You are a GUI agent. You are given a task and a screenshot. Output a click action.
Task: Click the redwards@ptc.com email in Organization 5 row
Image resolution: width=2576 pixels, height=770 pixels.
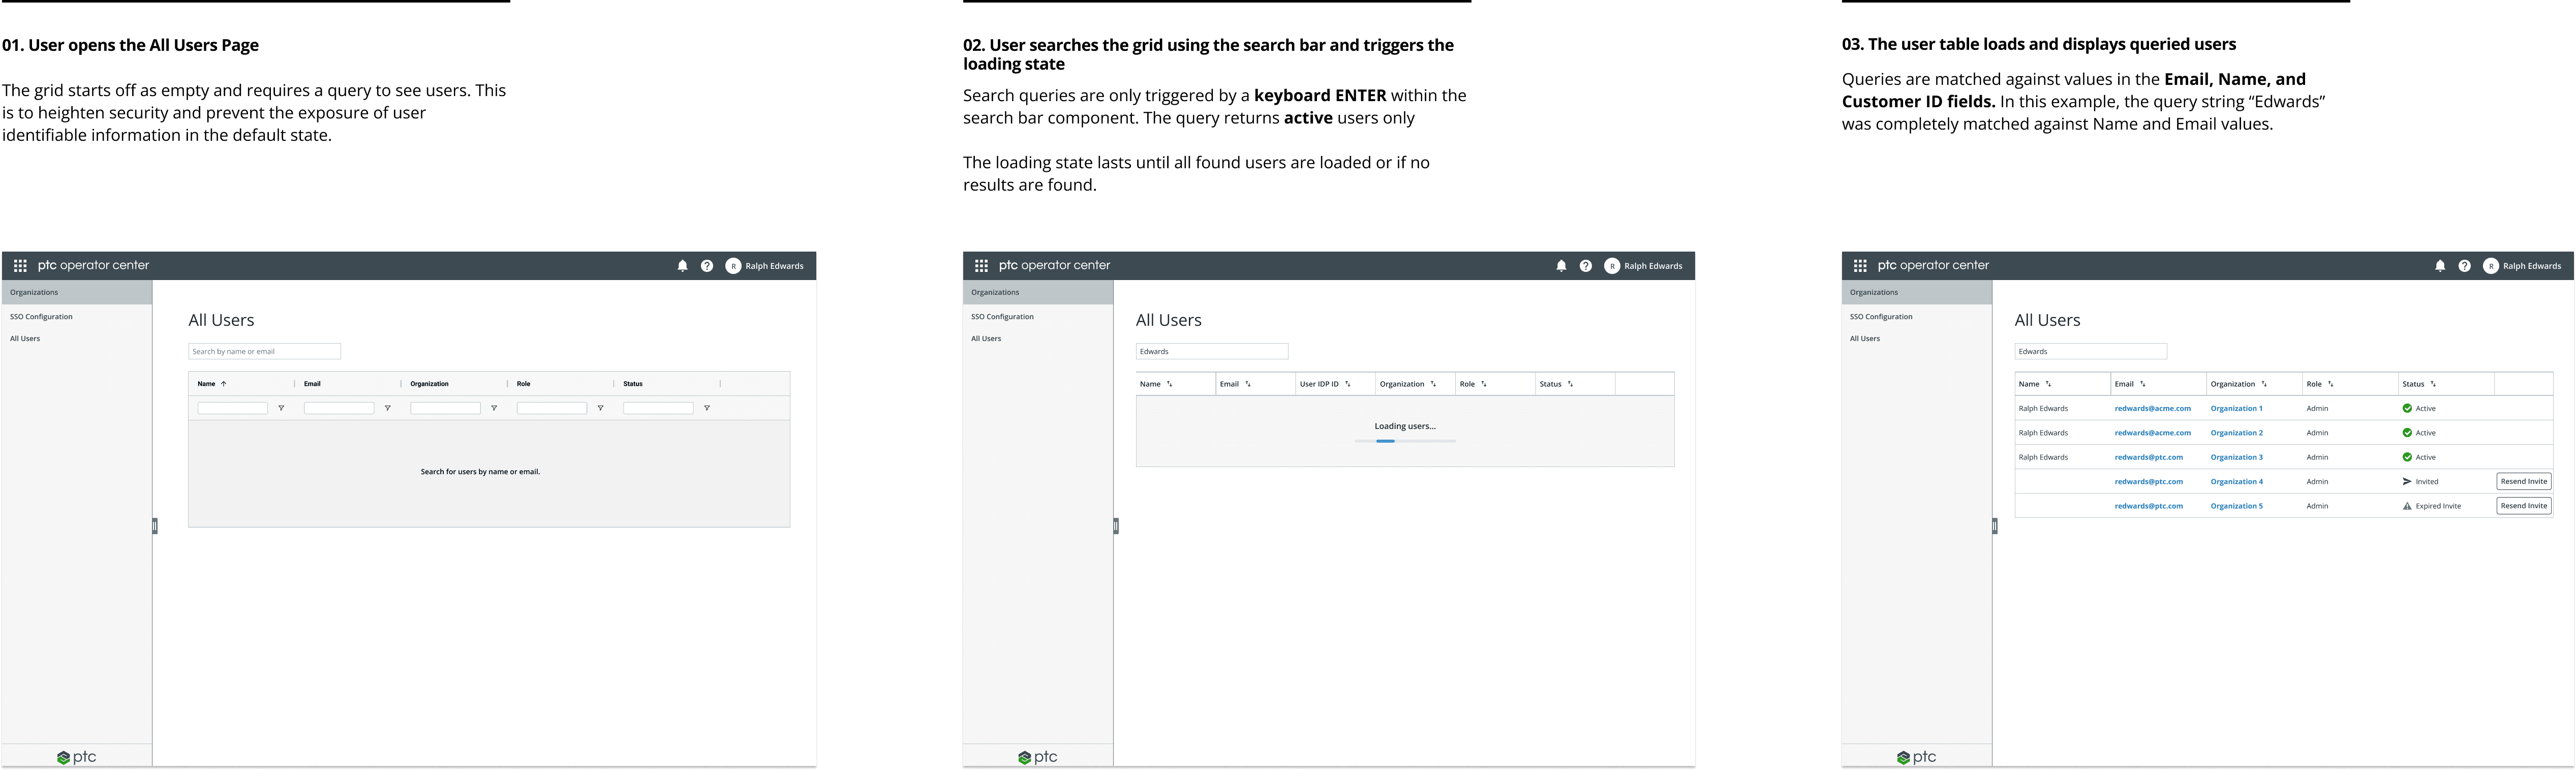tap(2148, 506)
